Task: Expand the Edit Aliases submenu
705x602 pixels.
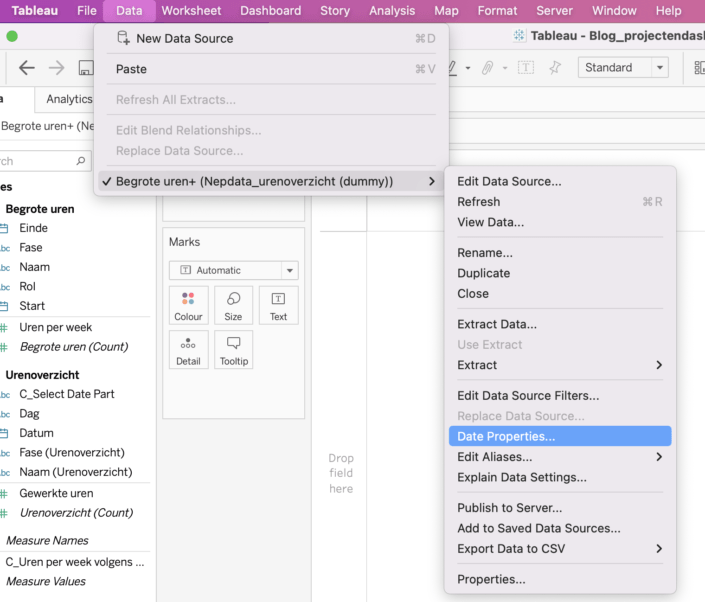Action: point(559,457)
